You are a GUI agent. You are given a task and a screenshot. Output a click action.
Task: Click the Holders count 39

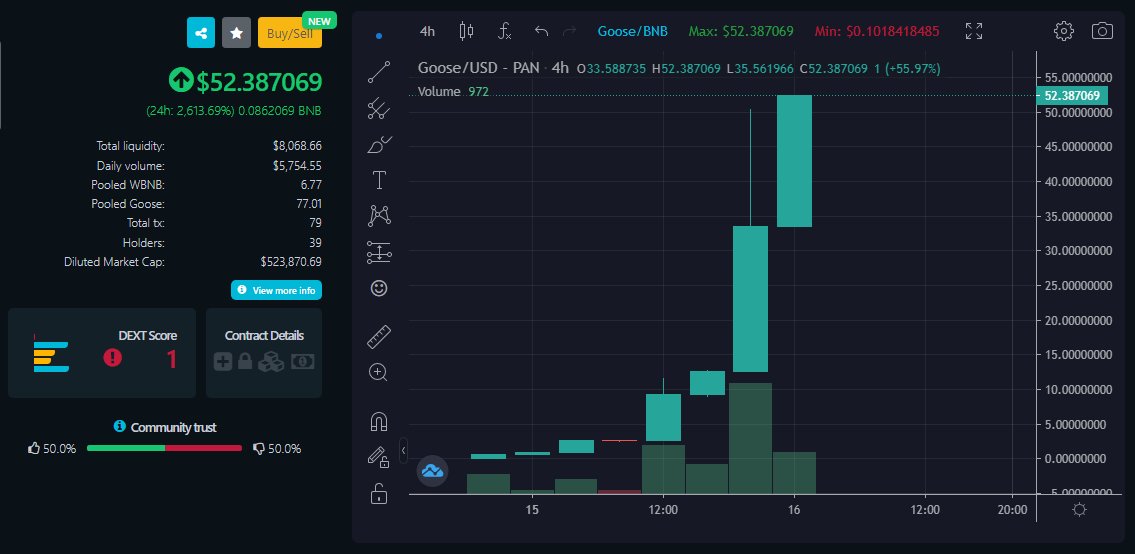tap(315, 243)
